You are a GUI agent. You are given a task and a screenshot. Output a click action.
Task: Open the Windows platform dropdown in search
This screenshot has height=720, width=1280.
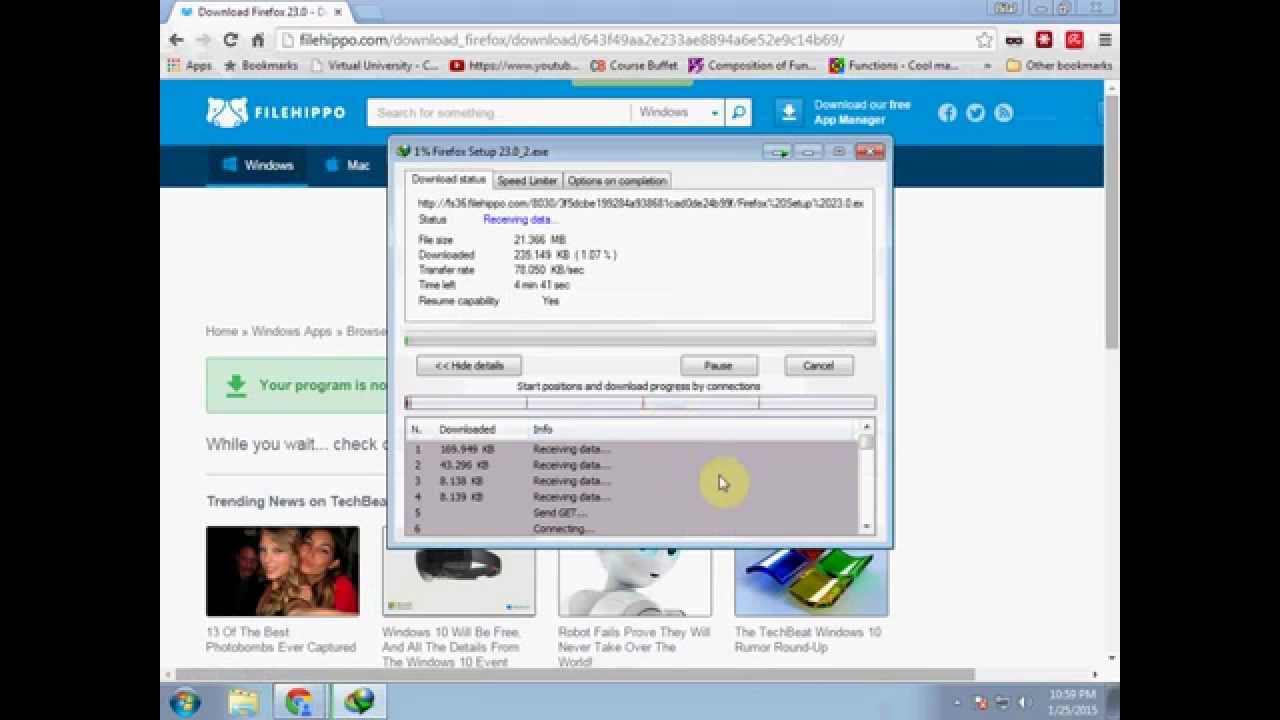pyautogui.click(x=677, y=112)
